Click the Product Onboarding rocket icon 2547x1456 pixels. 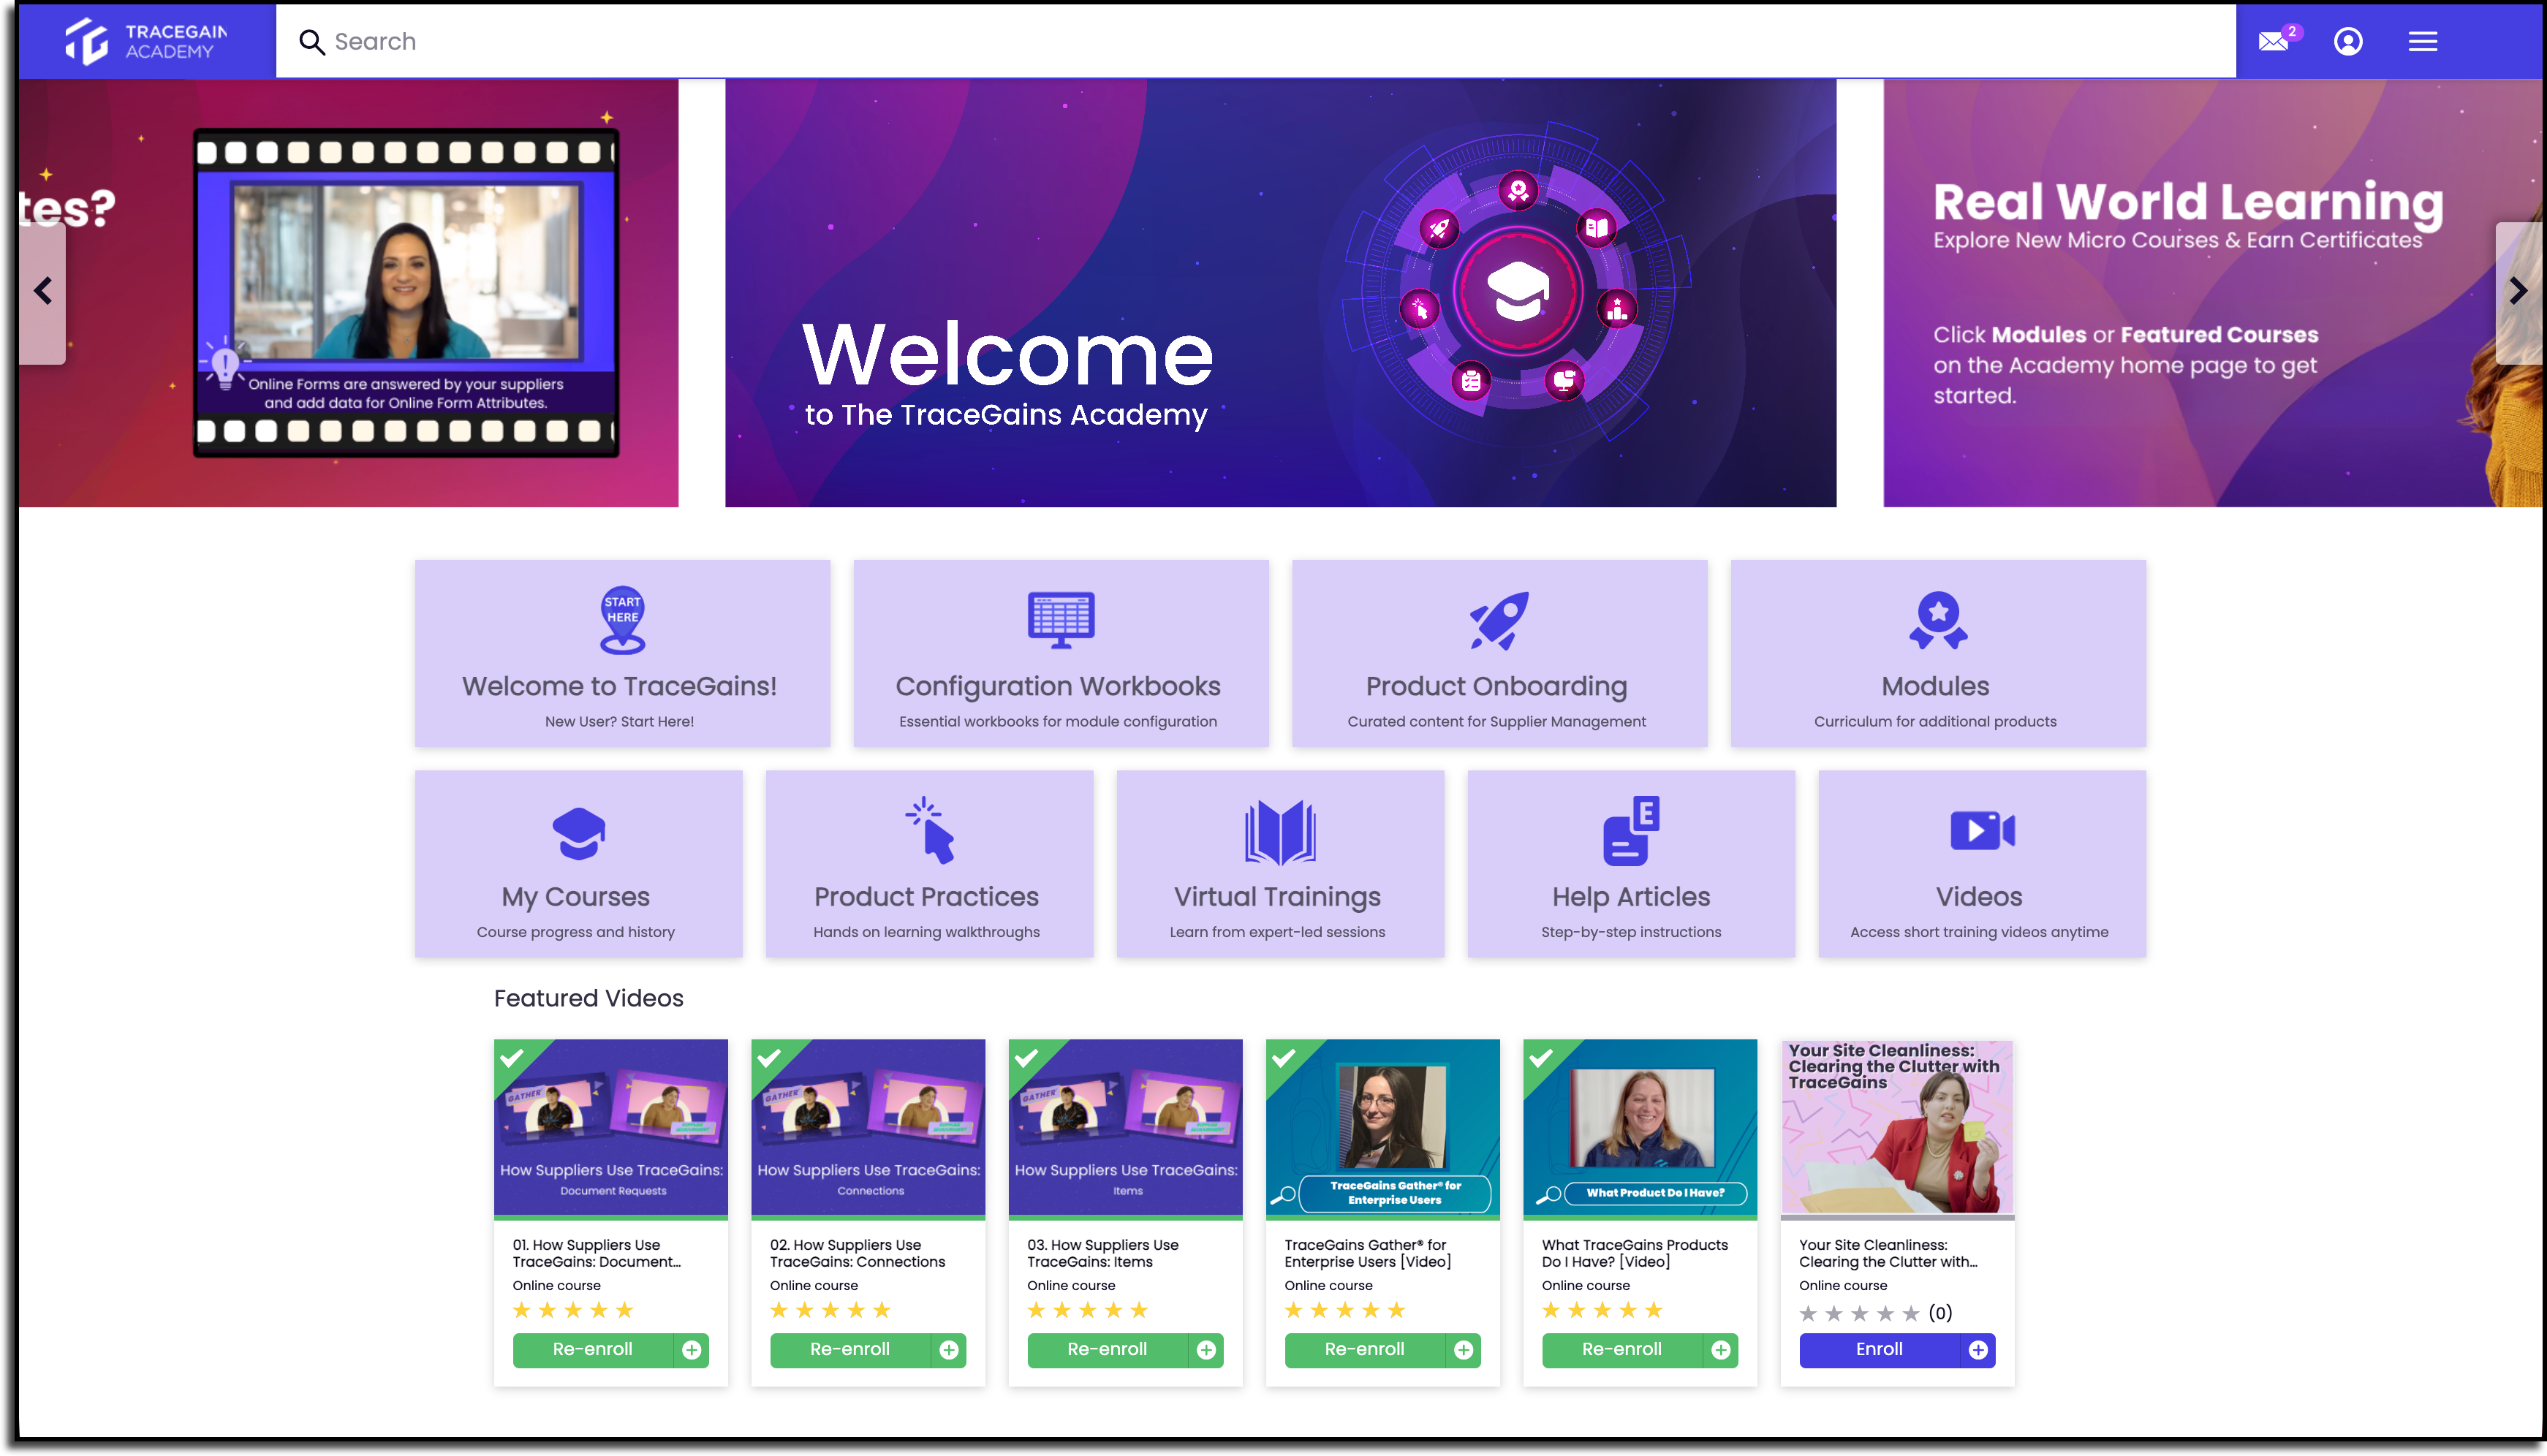(1498, 620)
